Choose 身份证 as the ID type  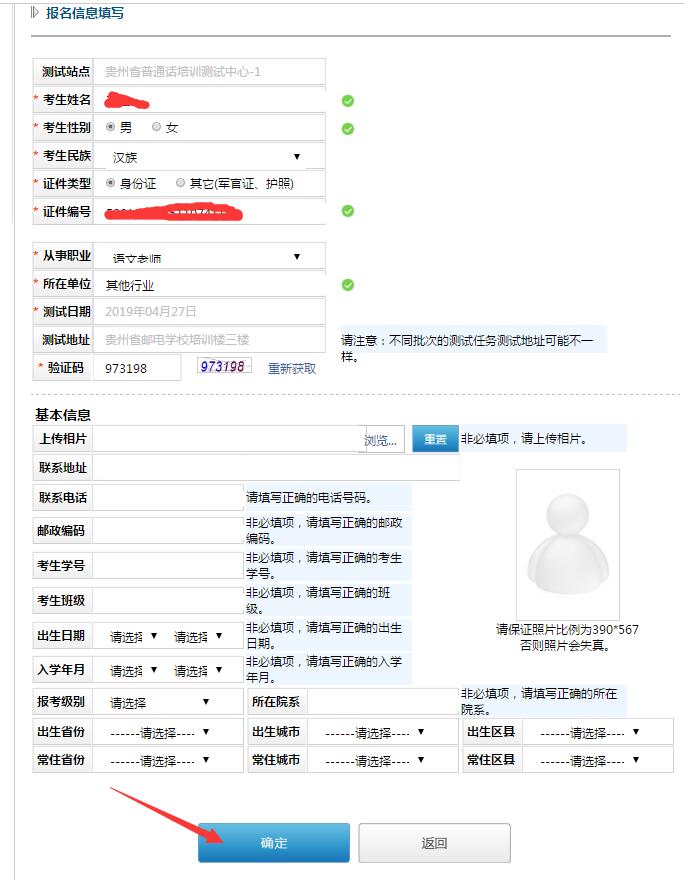[111, 184]
